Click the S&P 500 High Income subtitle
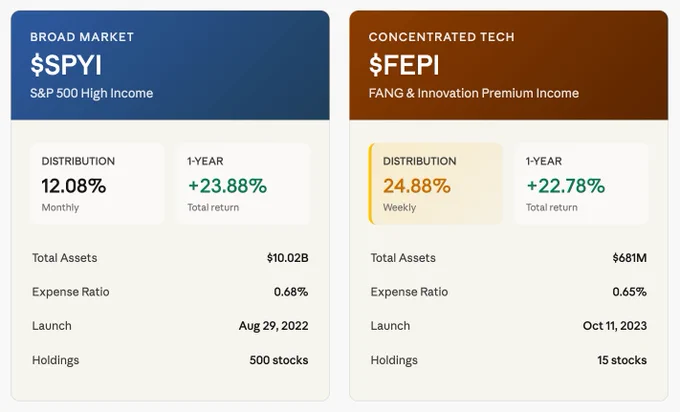The image size is (680, 412). pos(92,93)
